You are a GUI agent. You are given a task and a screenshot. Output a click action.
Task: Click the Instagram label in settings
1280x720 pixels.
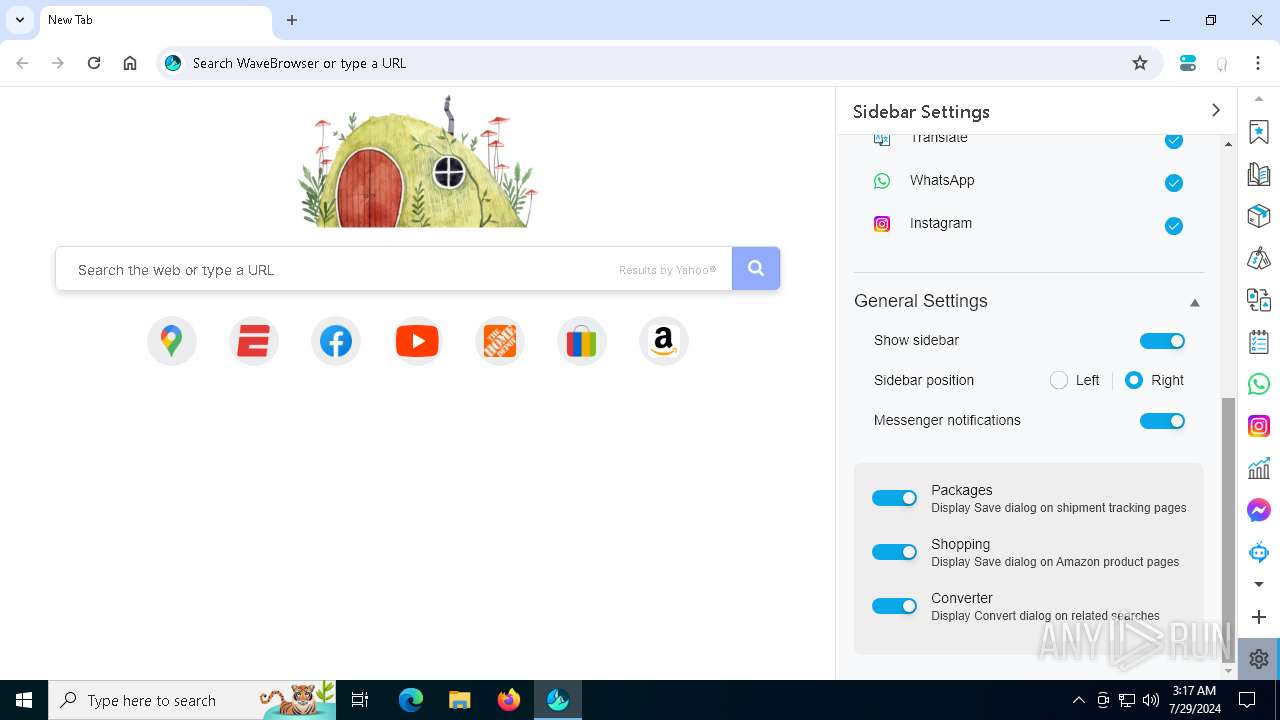[x=941, y=223]
